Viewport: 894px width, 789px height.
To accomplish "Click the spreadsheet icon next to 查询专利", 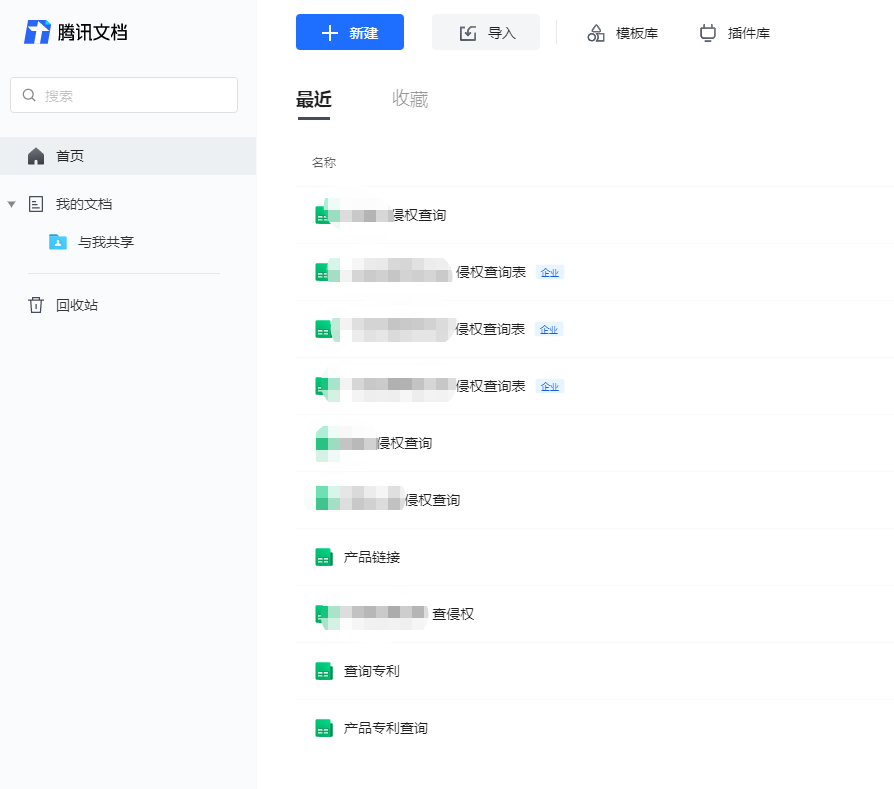I will [322, 670].
